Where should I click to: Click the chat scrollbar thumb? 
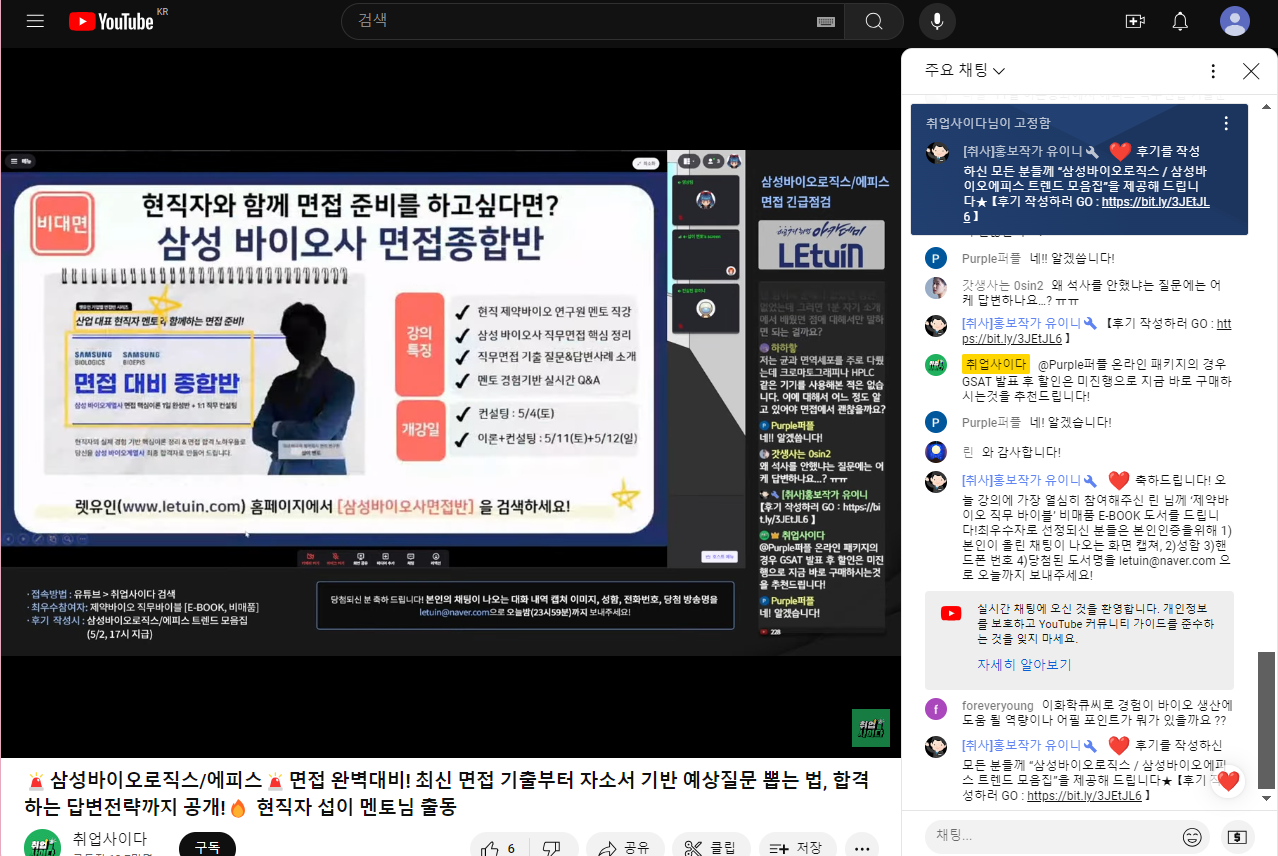[x=1267, y=720]
